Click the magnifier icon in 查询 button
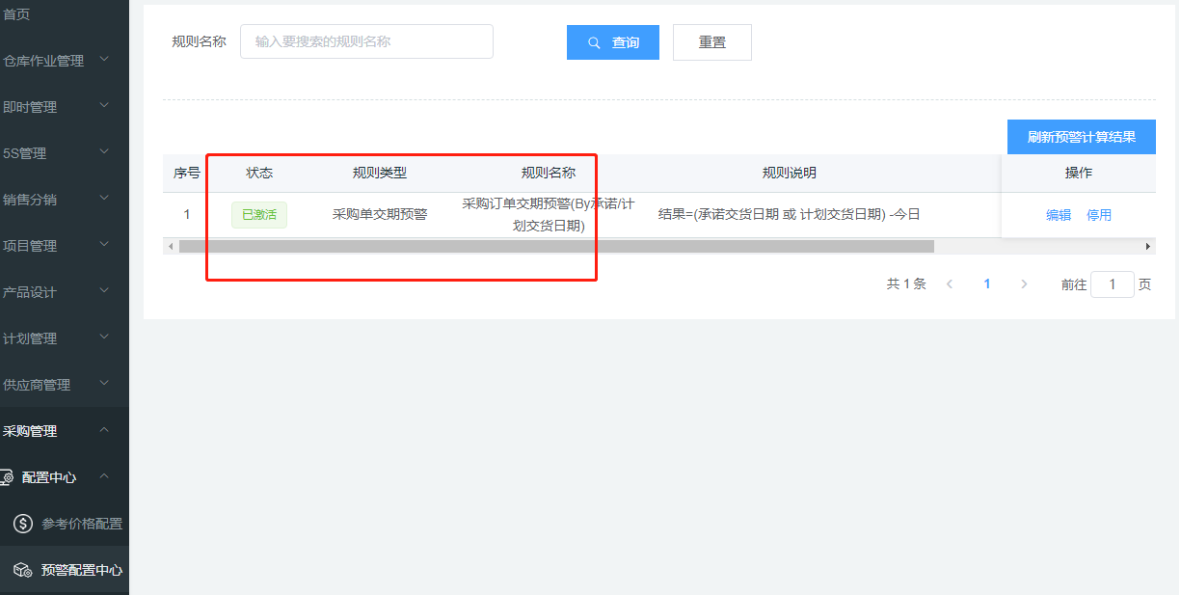This screenshot has height=598, width=1179. 594,43
